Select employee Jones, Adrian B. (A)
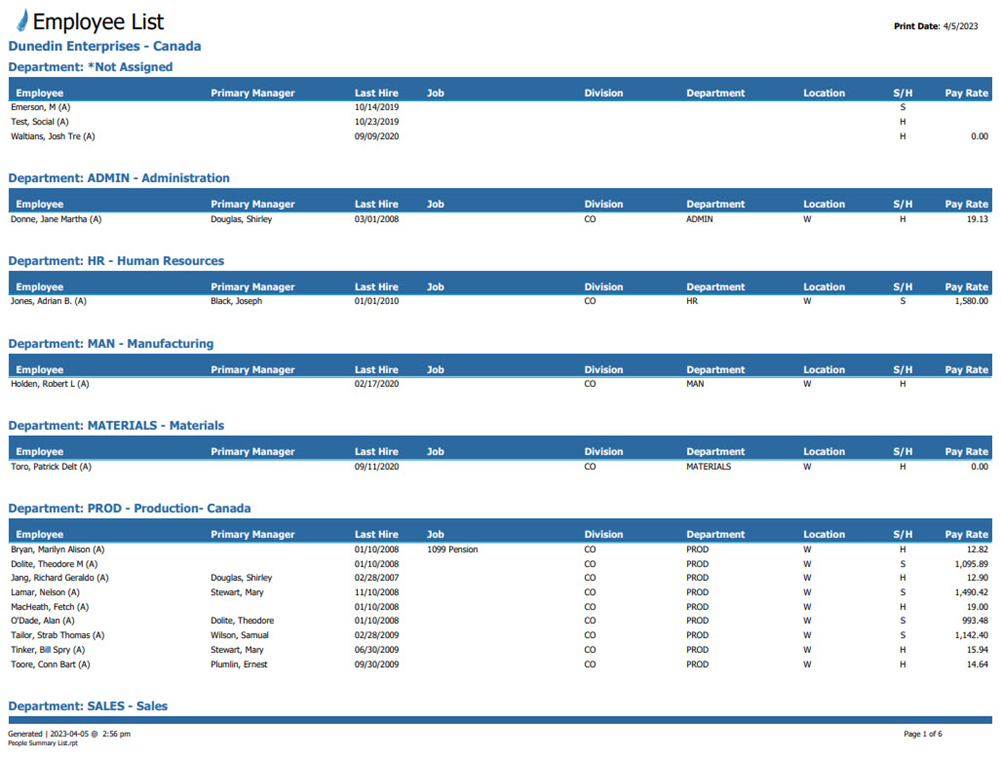This screenshot has width=1001, height=758. click(x=48, y=301)
